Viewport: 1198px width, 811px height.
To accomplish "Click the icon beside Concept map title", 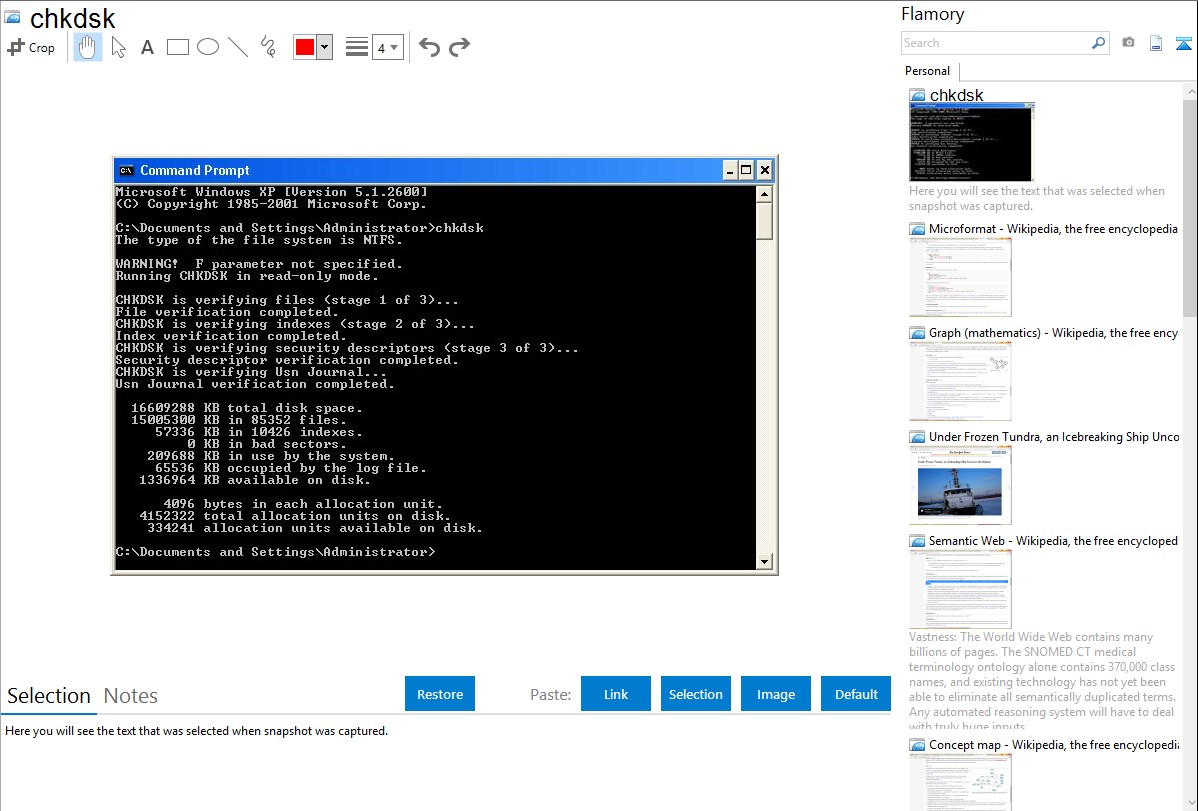I will [x=917, y=745].
